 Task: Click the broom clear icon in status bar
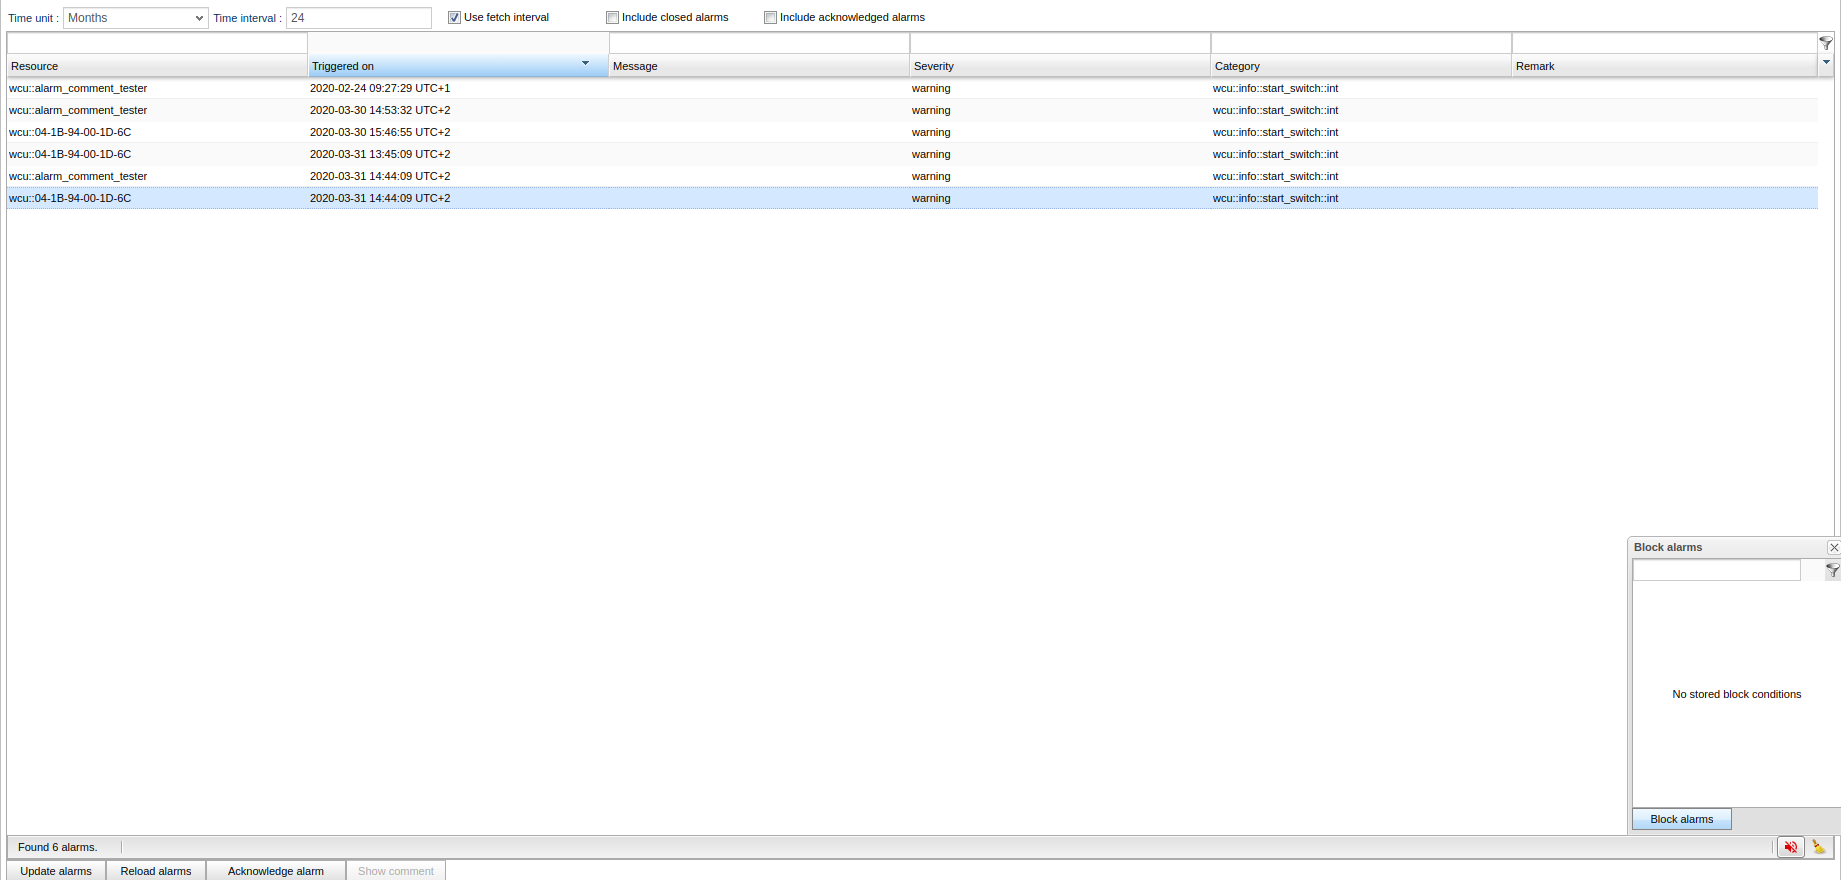(1818, 847)
